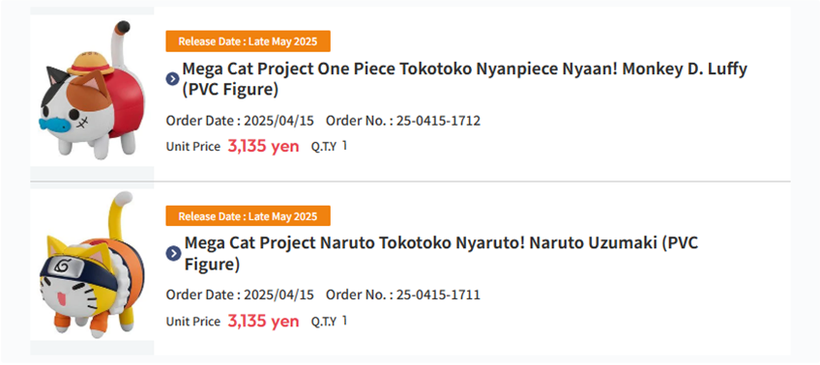Click the Q.T.Y value of the Luffy order
Viewport: 820px width, 365px height.
345,145
